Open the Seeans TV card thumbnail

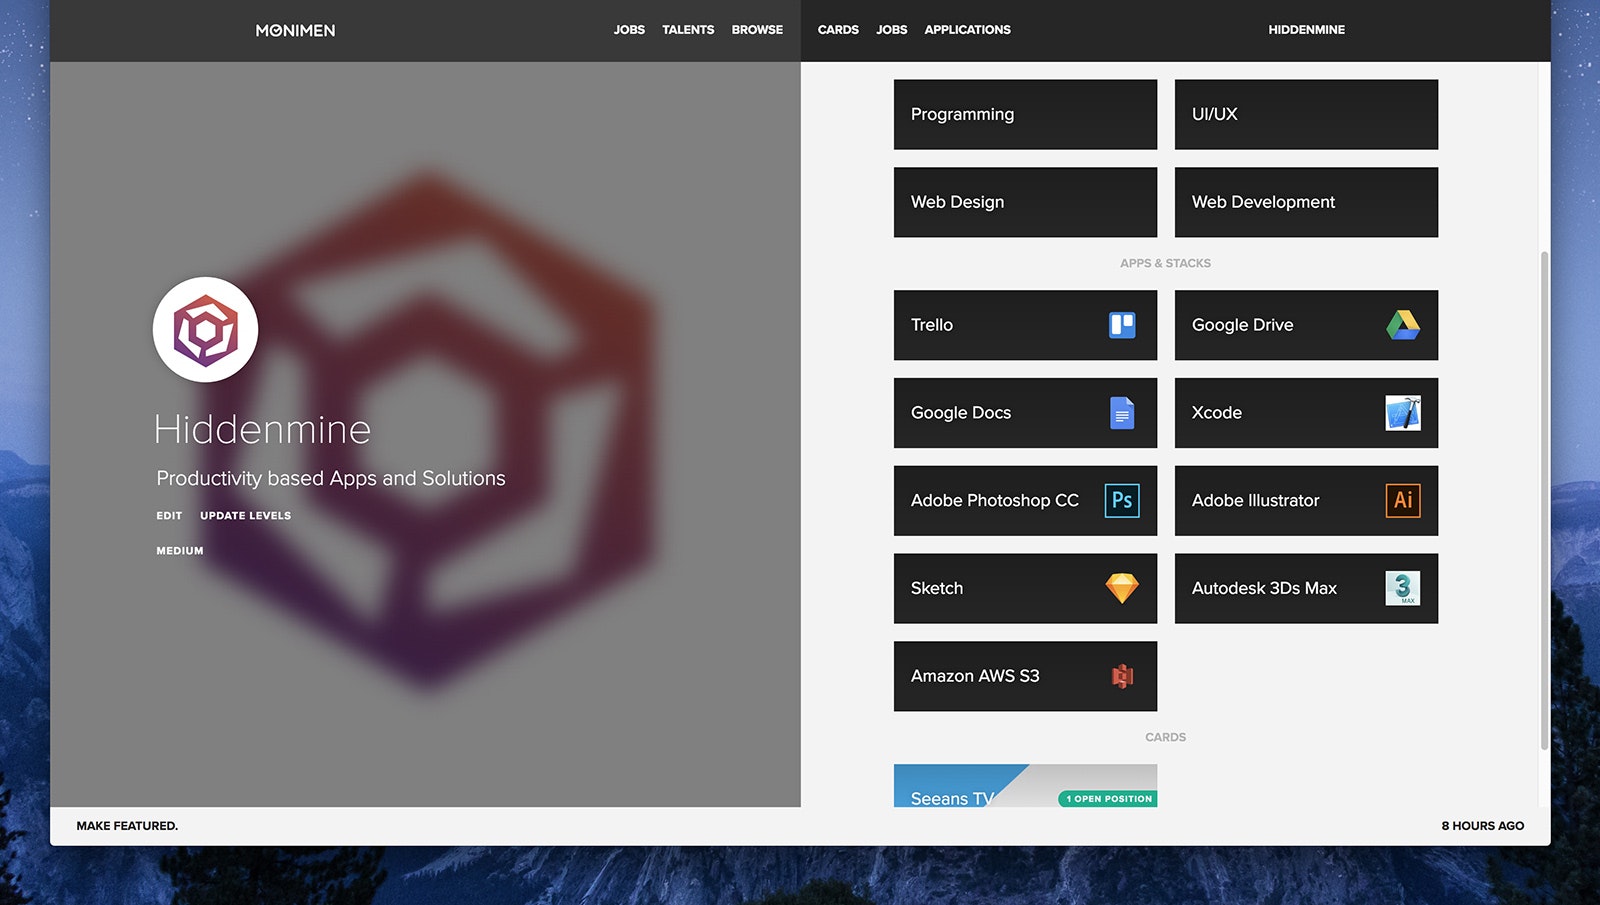[x=1025, y=786]
